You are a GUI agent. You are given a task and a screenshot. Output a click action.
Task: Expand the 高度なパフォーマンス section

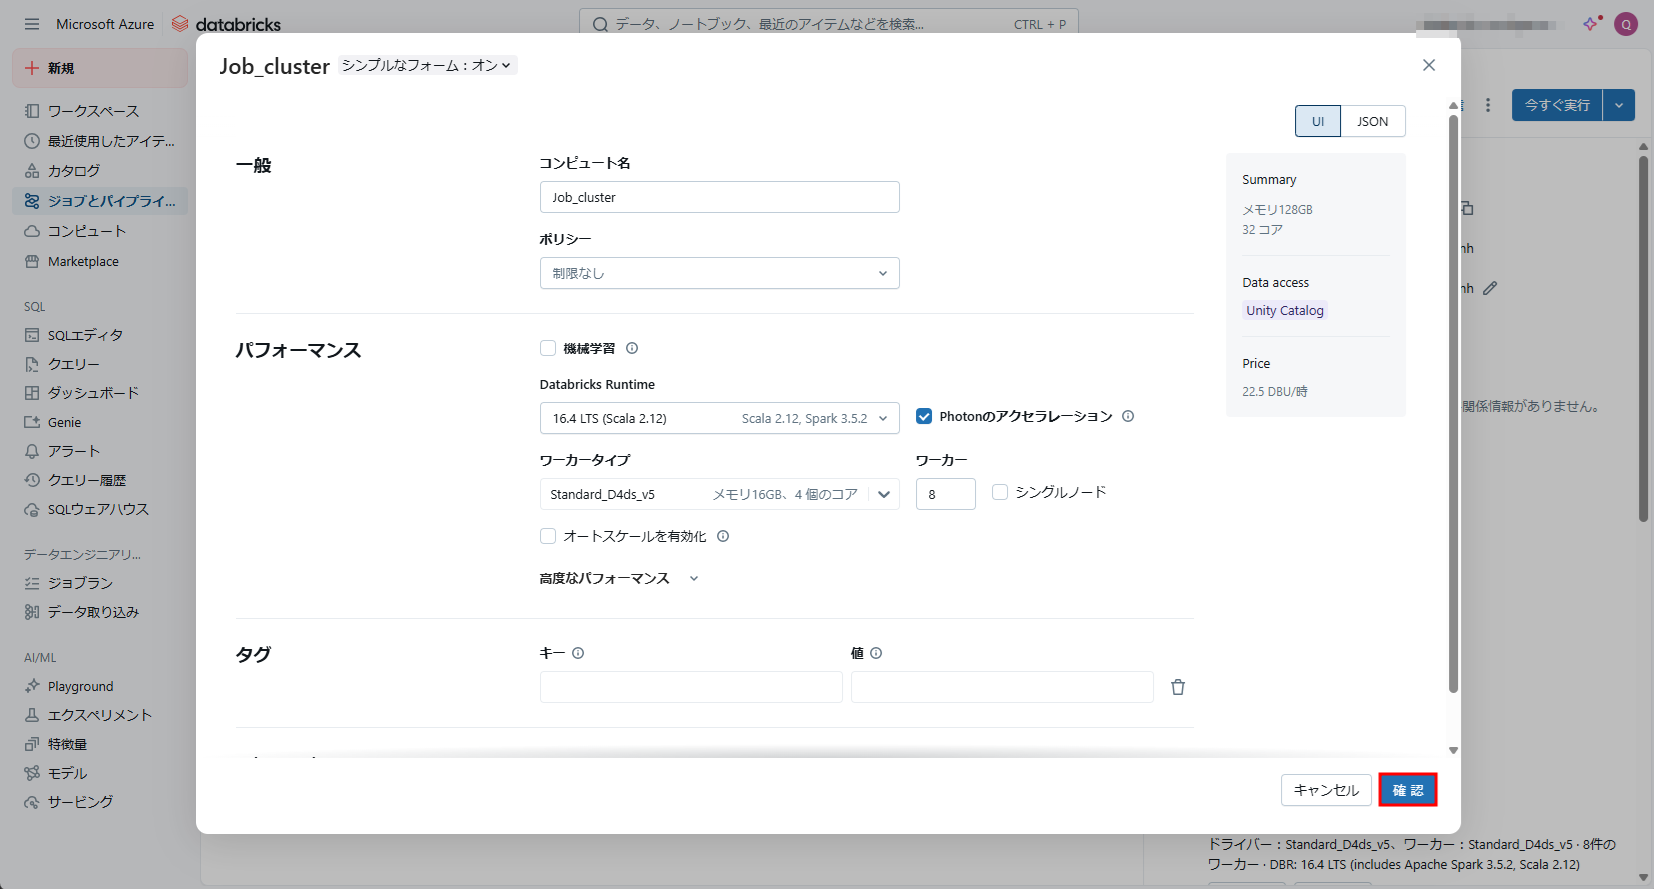click(x=618, y=578)
